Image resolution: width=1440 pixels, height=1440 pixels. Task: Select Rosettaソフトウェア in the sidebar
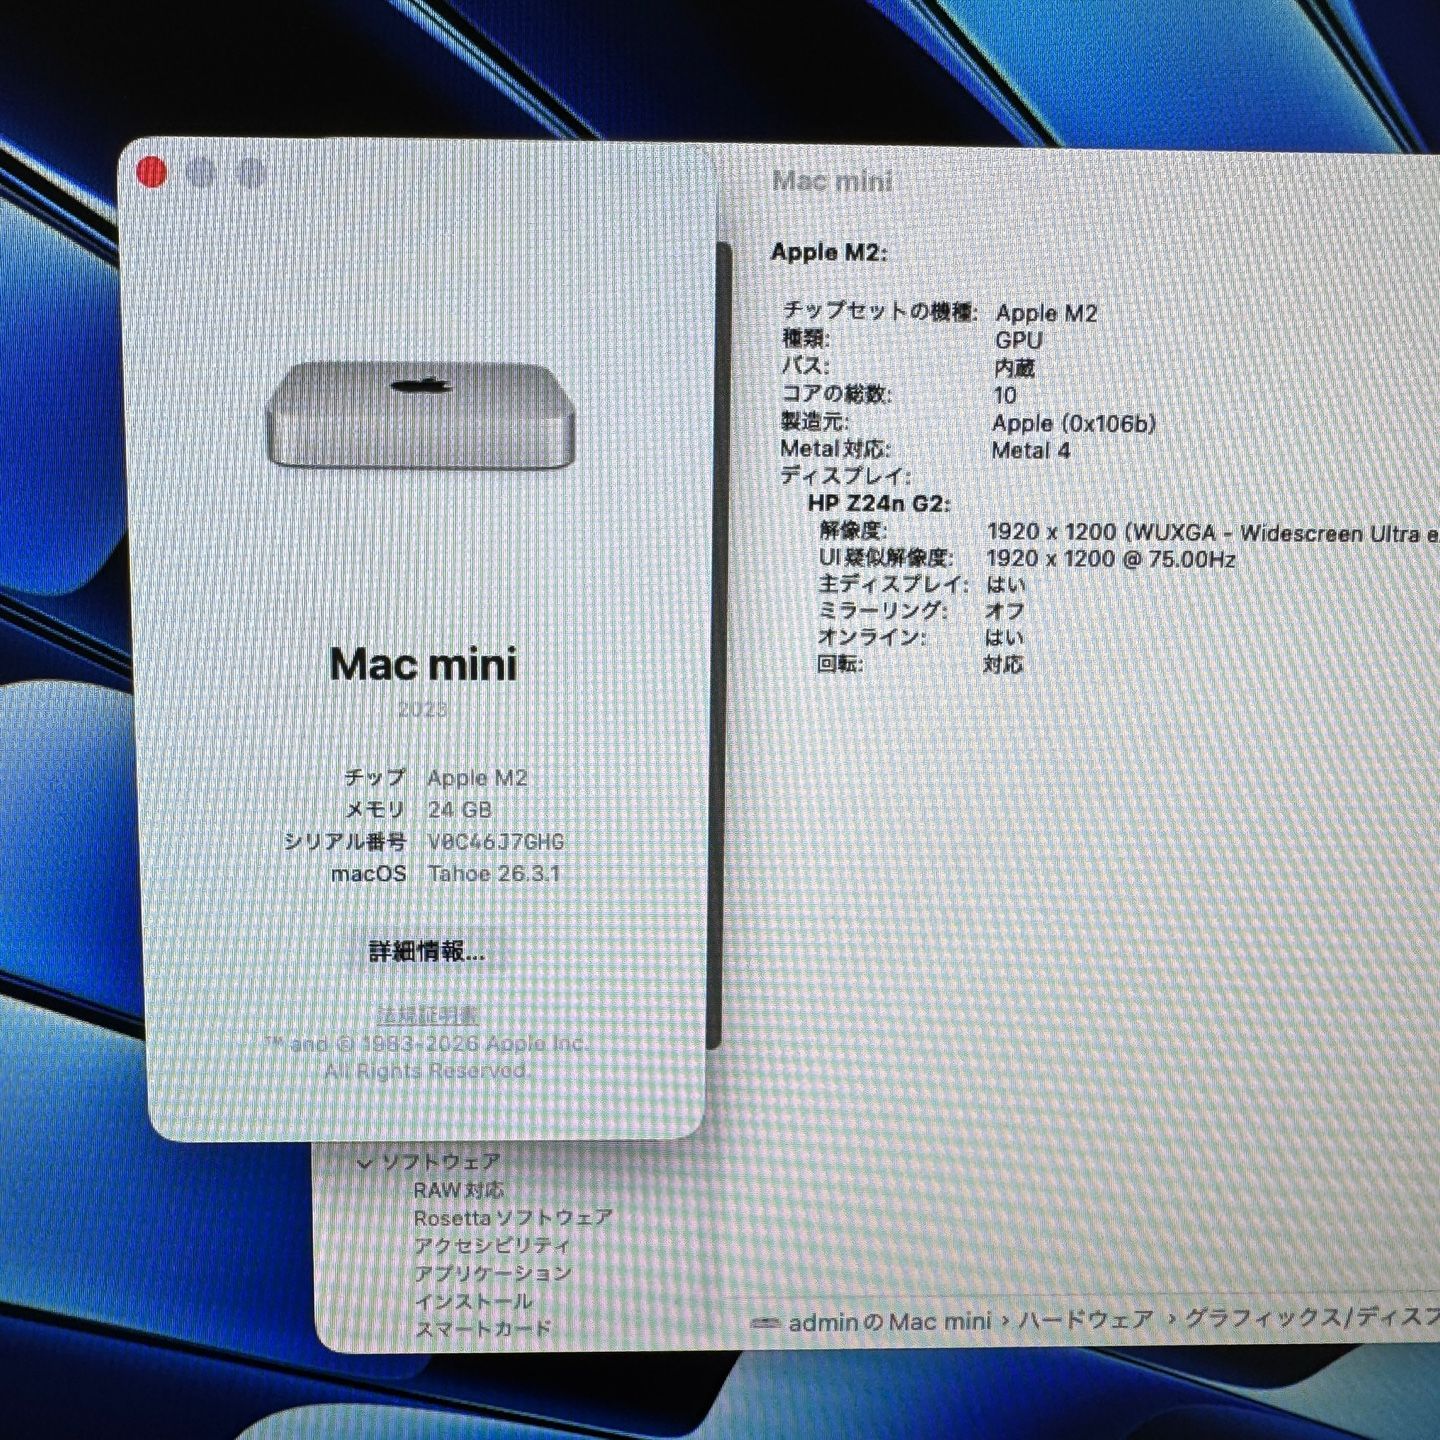coord(513,1218)
